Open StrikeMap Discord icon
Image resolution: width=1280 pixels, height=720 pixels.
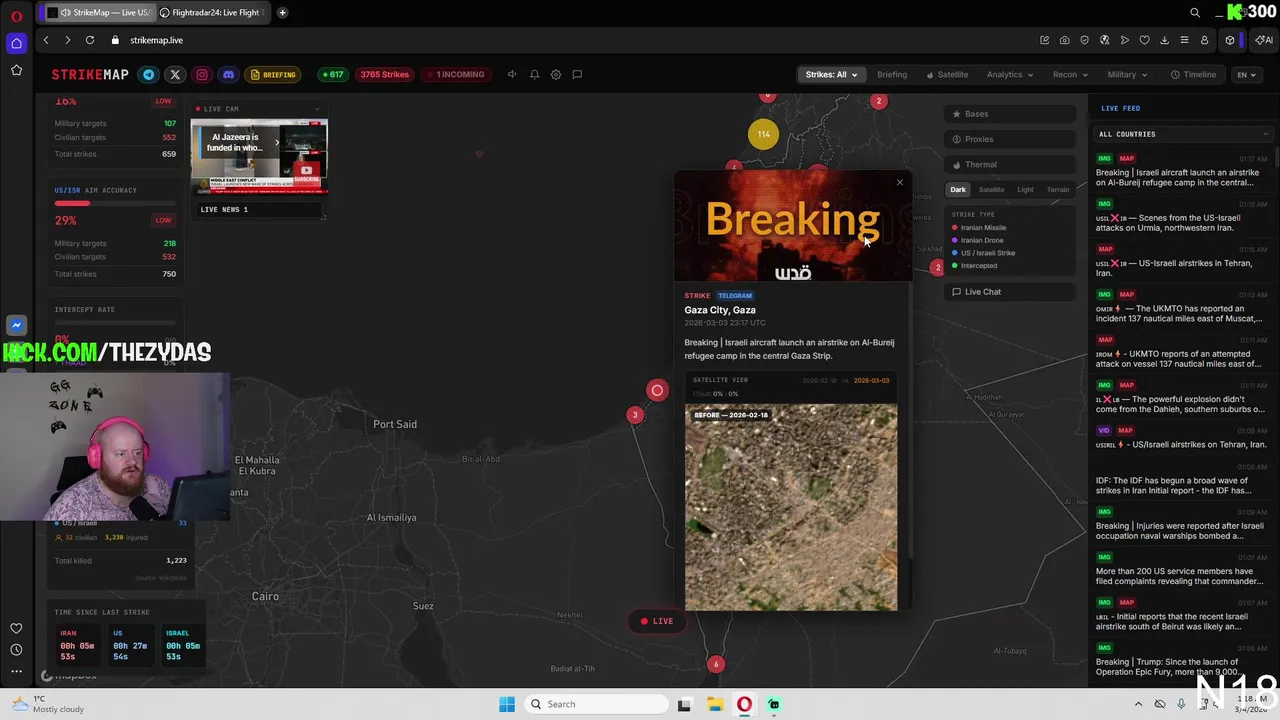click(x=229, y=74)
